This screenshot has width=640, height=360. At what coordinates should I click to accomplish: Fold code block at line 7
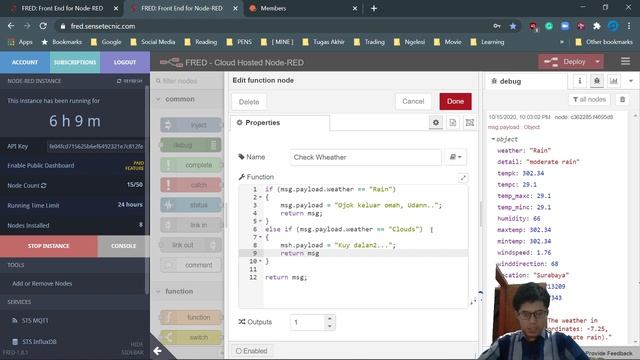[x=260, y=237]
